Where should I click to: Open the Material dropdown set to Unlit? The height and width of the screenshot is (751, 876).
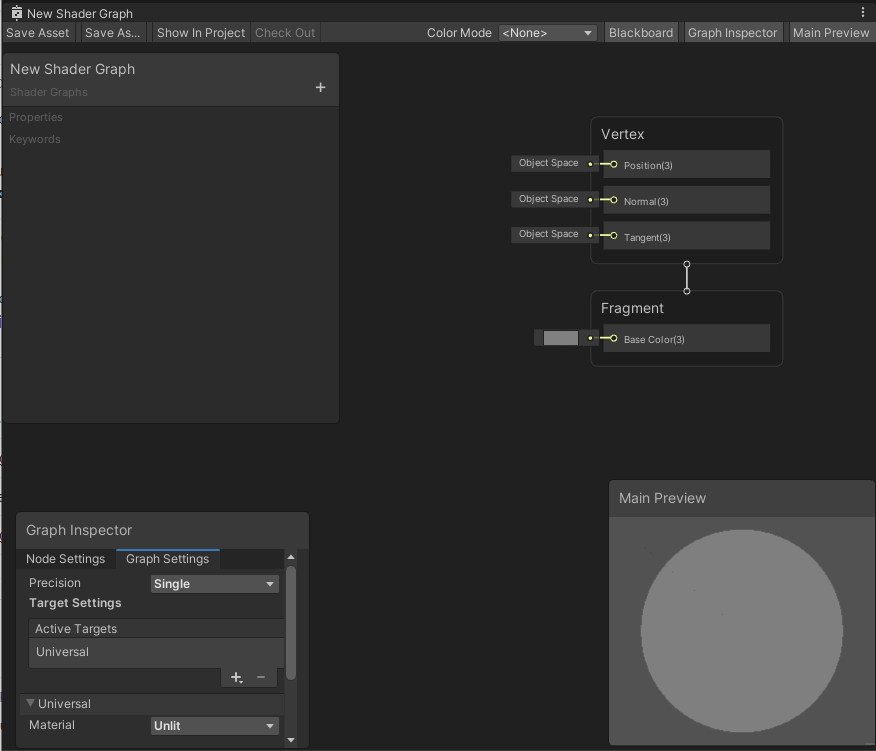pos(215,726)
